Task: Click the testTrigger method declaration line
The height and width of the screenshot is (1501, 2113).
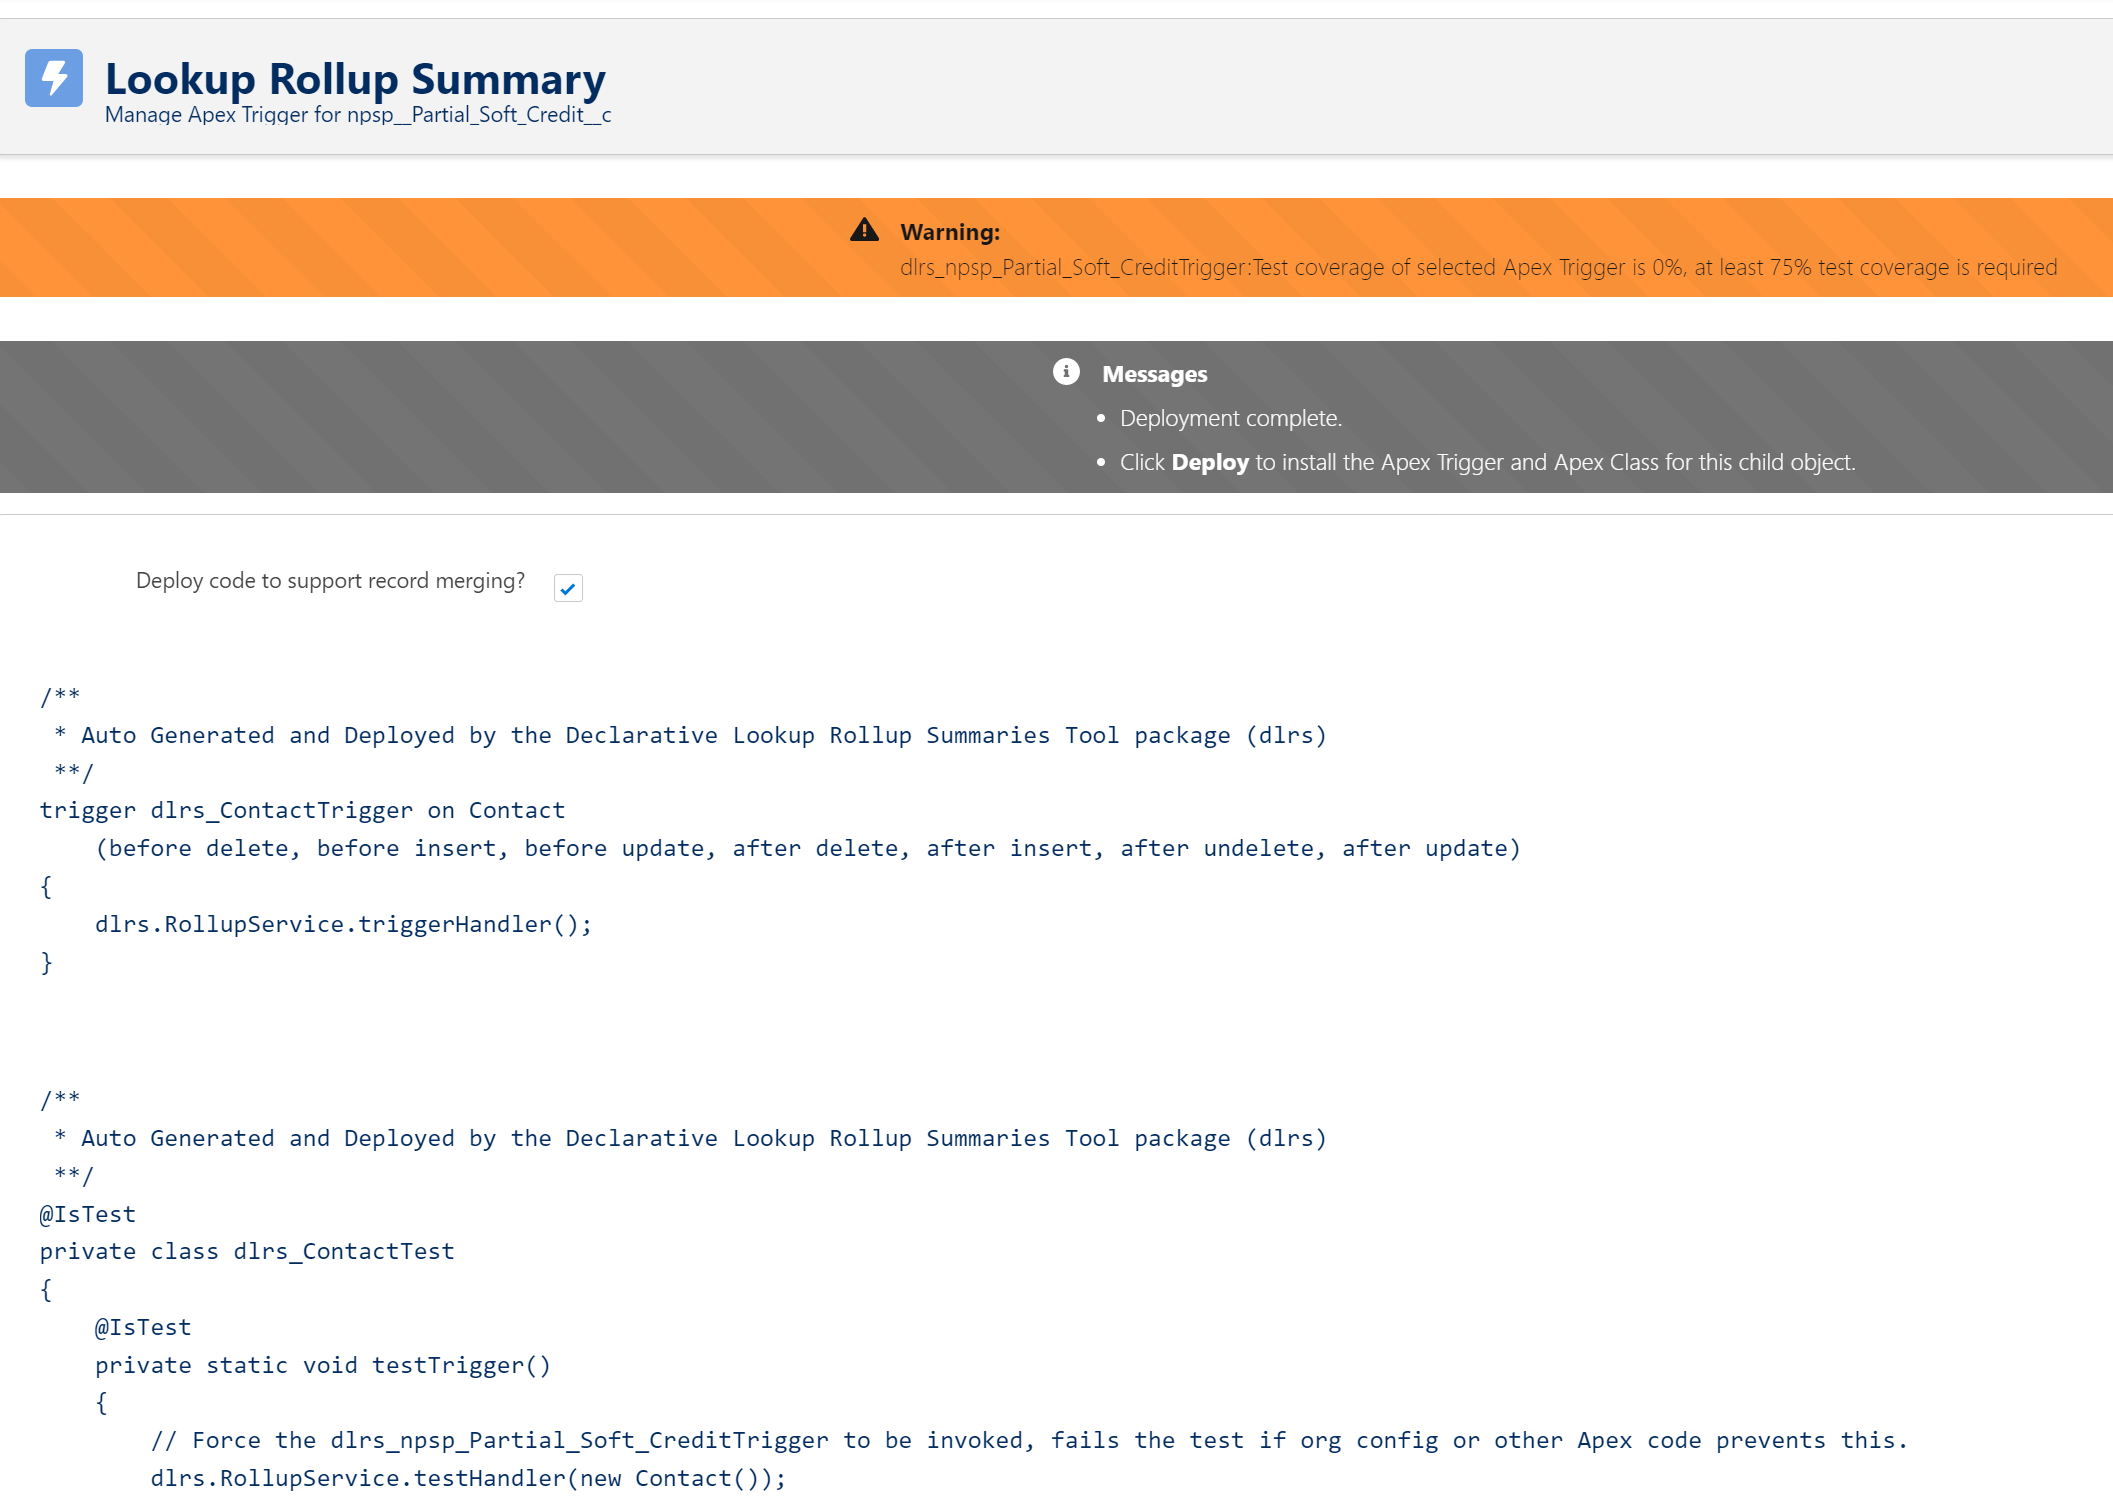Action: tap(322, 1364)
